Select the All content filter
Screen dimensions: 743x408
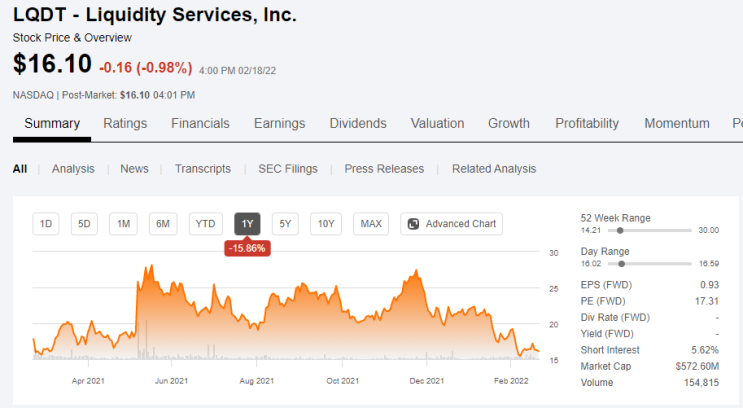pos(20,169)
